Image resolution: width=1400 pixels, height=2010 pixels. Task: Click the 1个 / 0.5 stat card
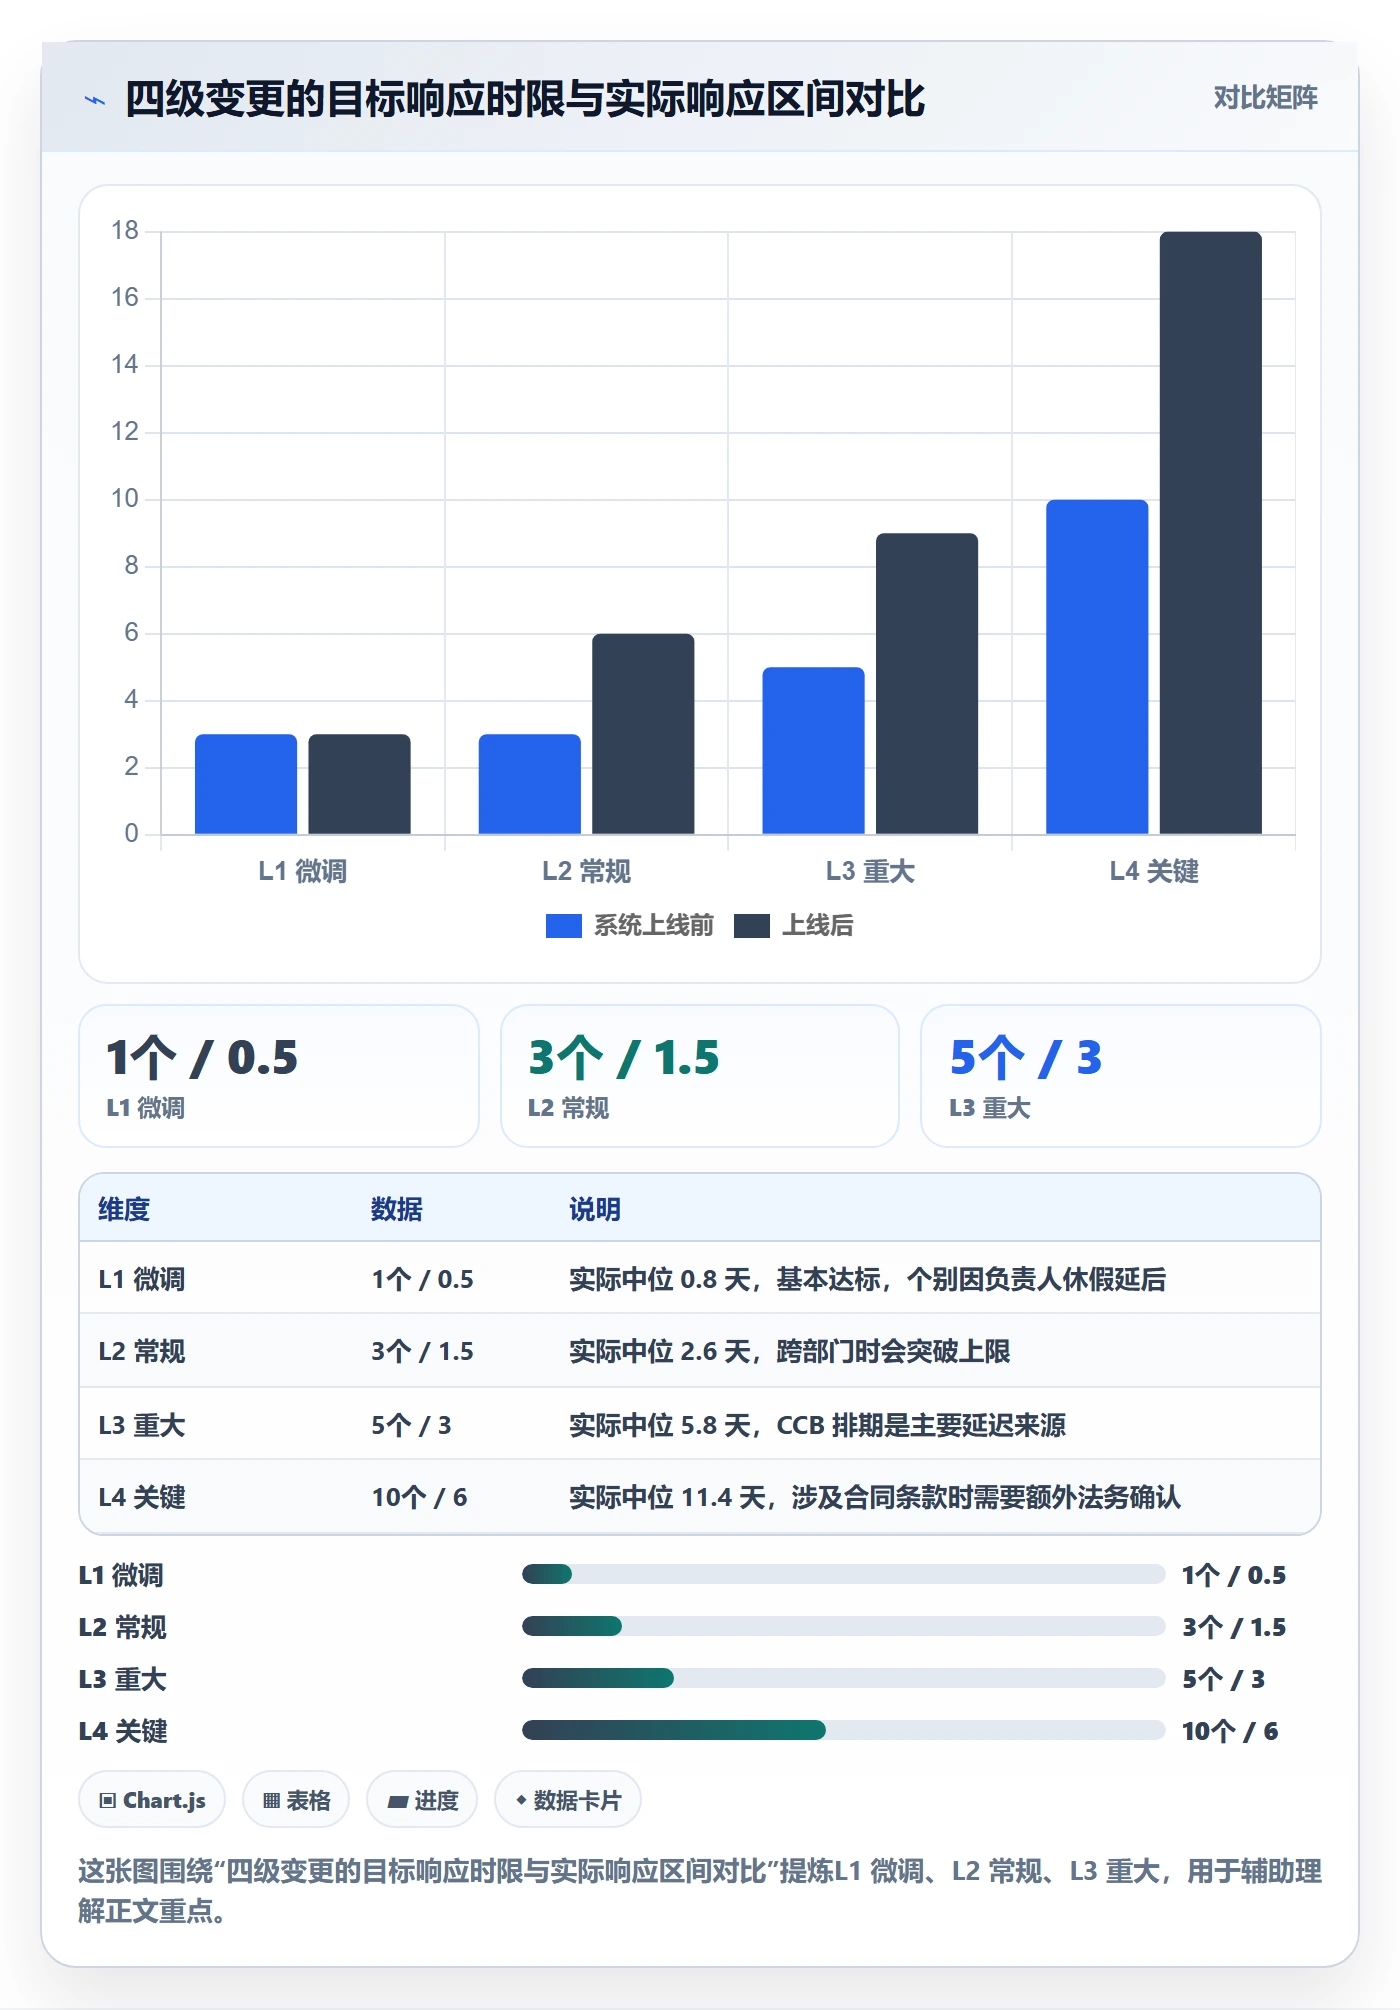(x=279, y=1076)
